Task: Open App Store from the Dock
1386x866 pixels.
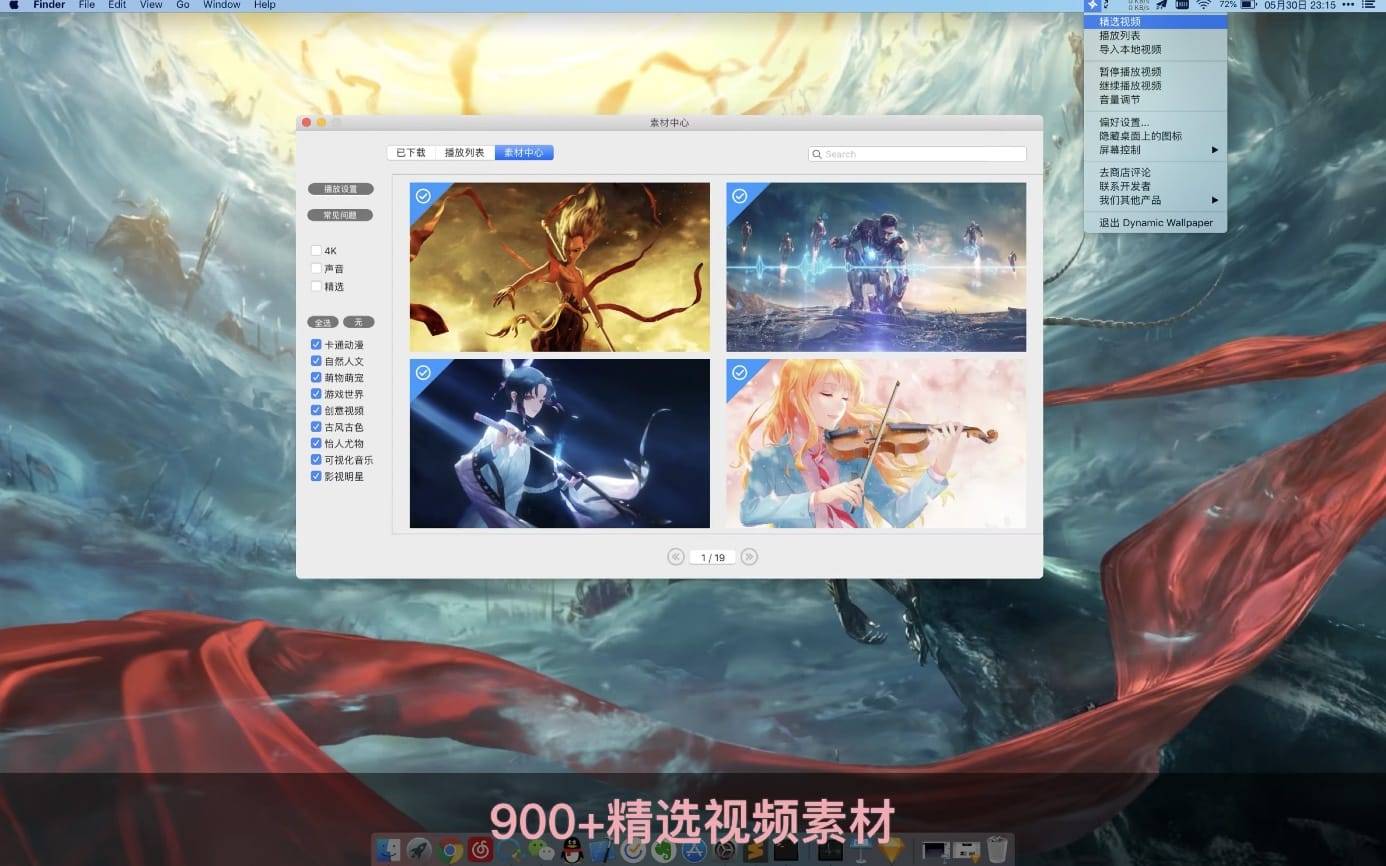Action: (694, 850)
